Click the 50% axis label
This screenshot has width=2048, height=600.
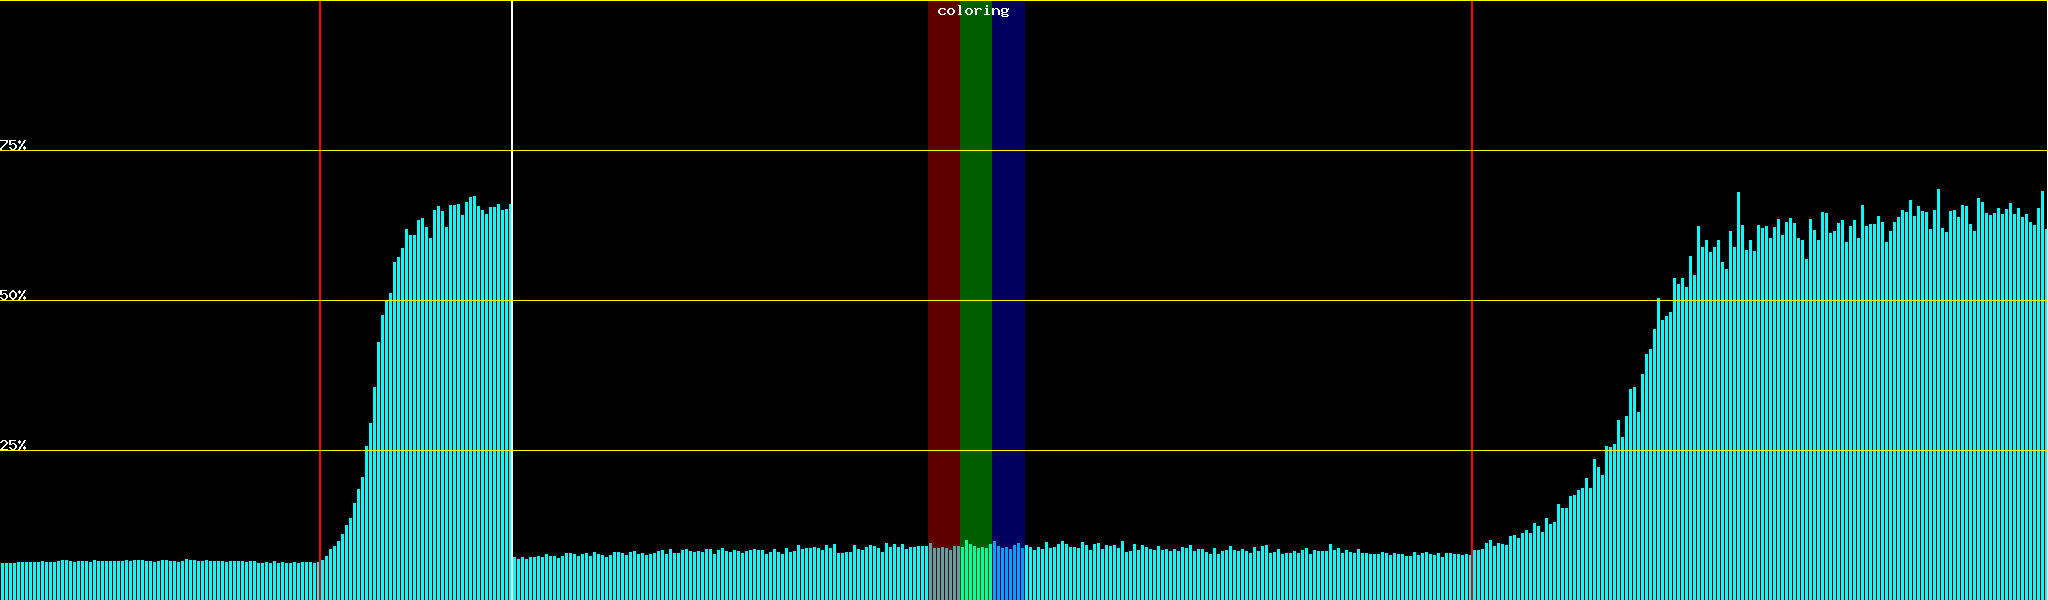[x=13, y=295]
